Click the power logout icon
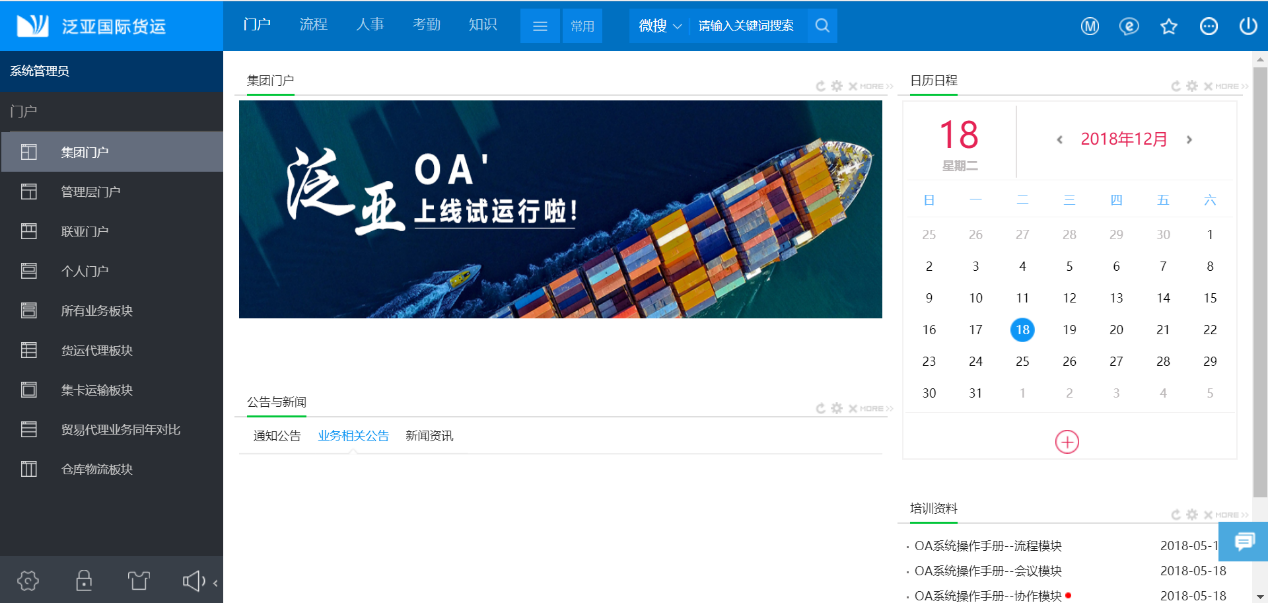 [1248, 26]
